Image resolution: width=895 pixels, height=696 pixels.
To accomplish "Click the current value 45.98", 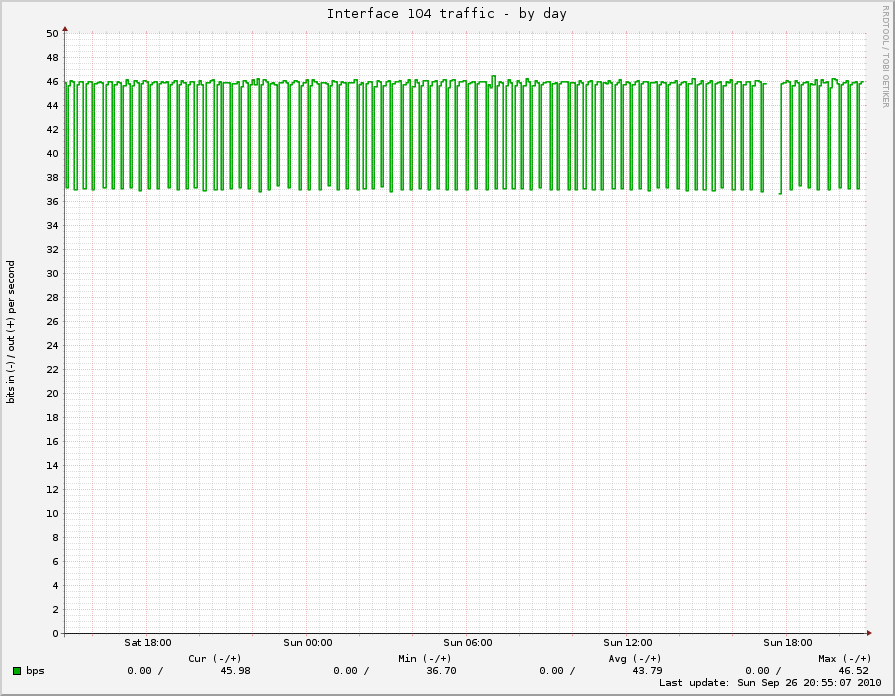I will pos(236,671).
